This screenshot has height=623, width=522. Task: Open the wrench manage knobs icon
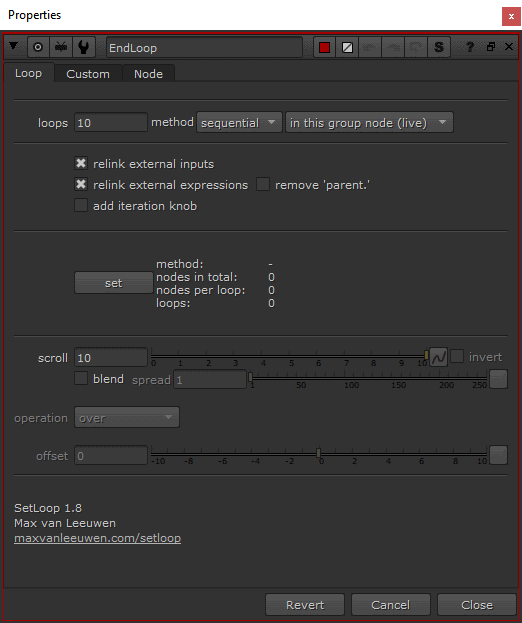[x=84, y=47]
